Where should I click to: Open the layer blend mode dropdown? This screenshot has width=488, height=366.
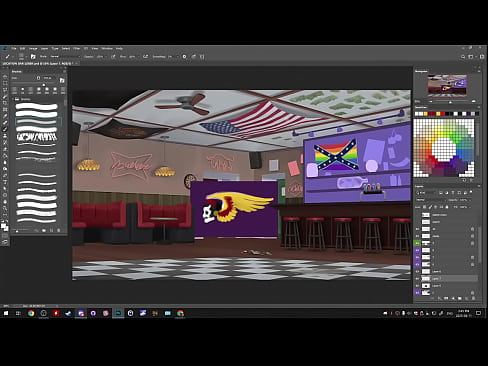(430, 200)
